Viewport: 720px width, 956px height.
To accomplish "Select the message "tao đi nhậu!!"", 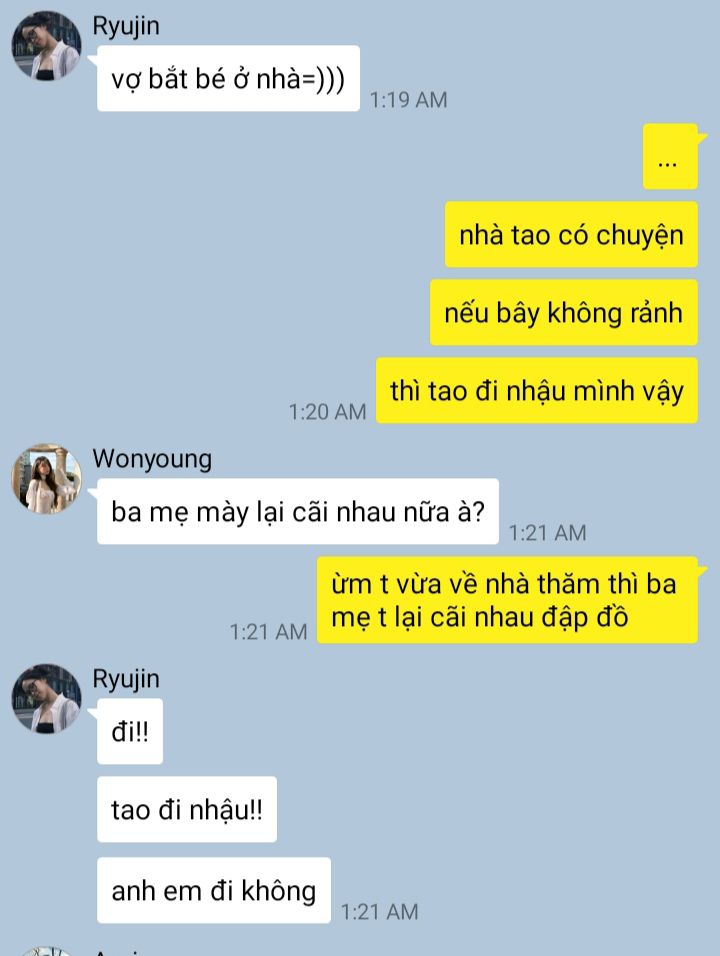I will (187, 810).
